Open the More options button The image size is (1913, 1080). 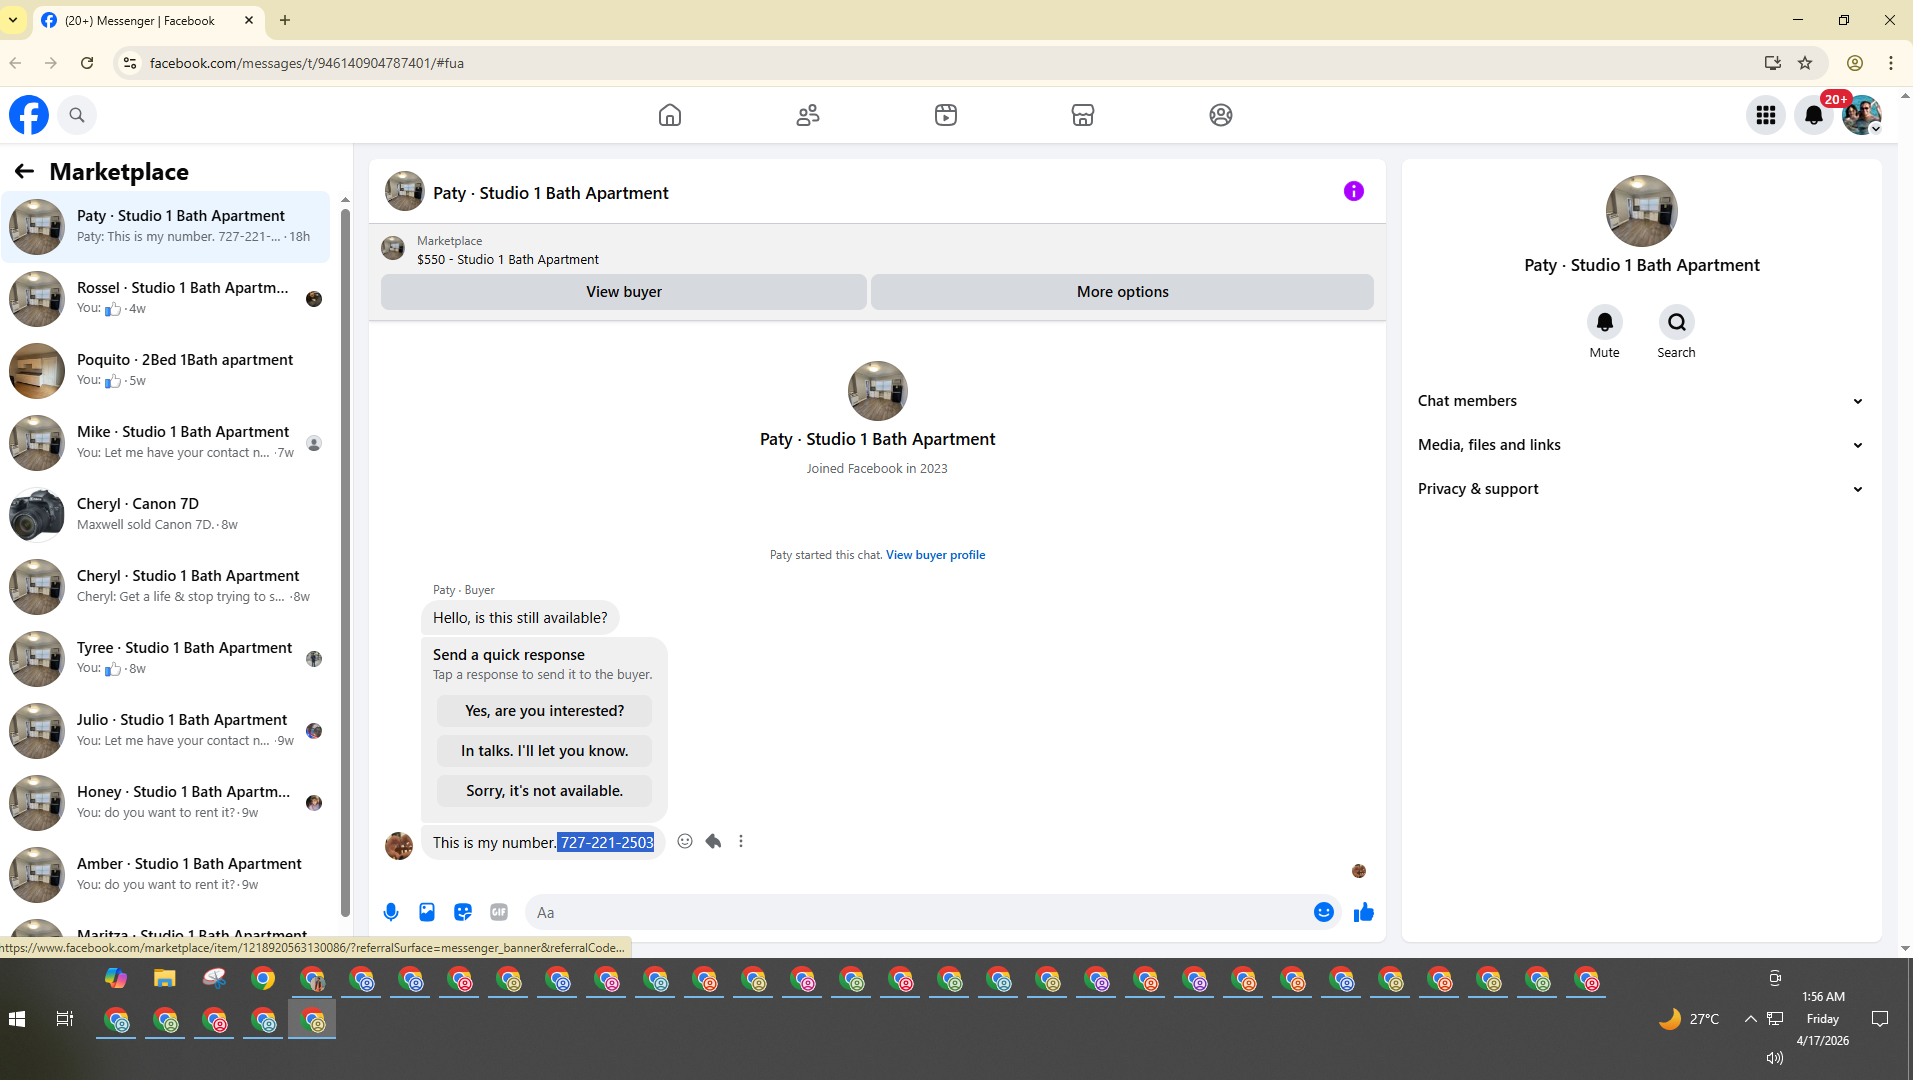click(x=1123, y=292)
